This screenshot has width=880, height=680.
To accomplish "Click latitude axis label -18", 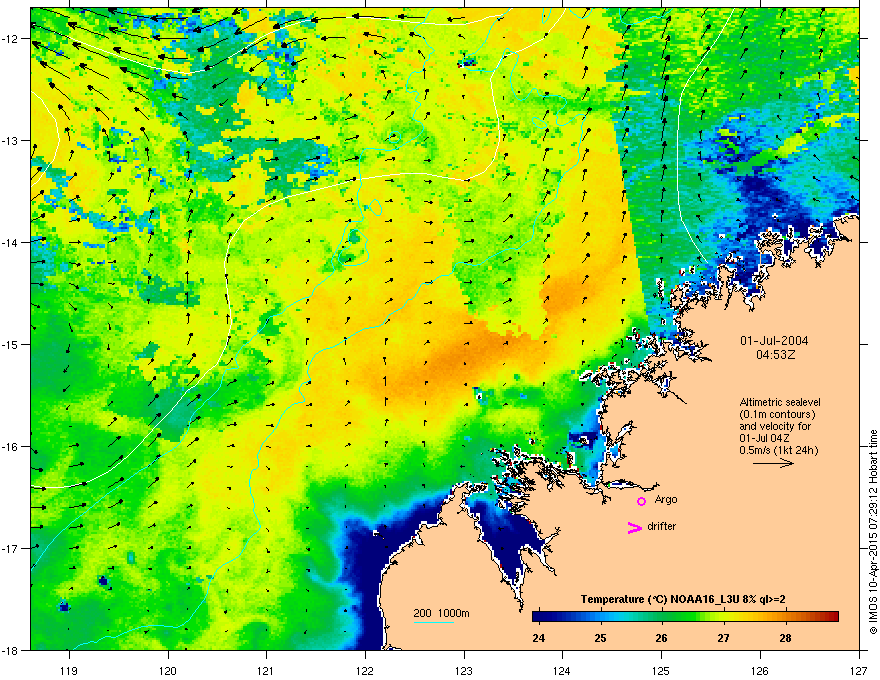I will tap(9, 650).
